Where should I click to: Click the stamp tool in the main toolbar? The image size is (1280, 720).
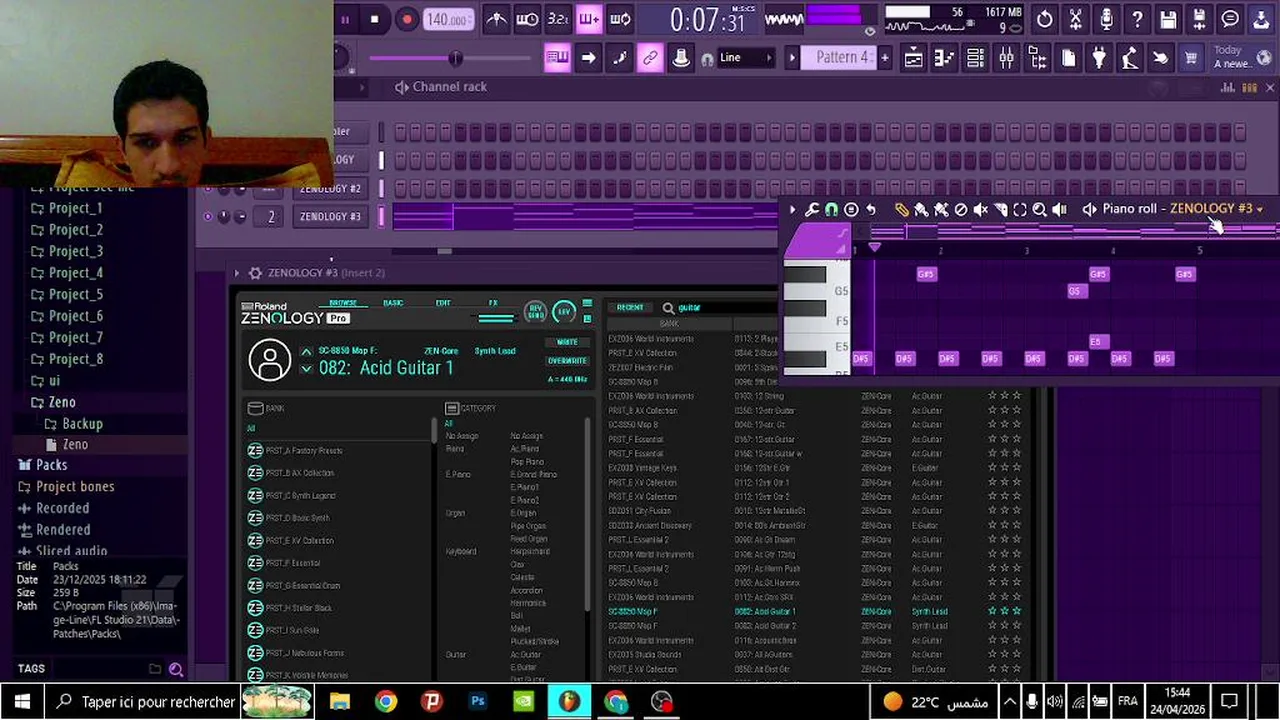pyautogui.click(x=681, y=58)
